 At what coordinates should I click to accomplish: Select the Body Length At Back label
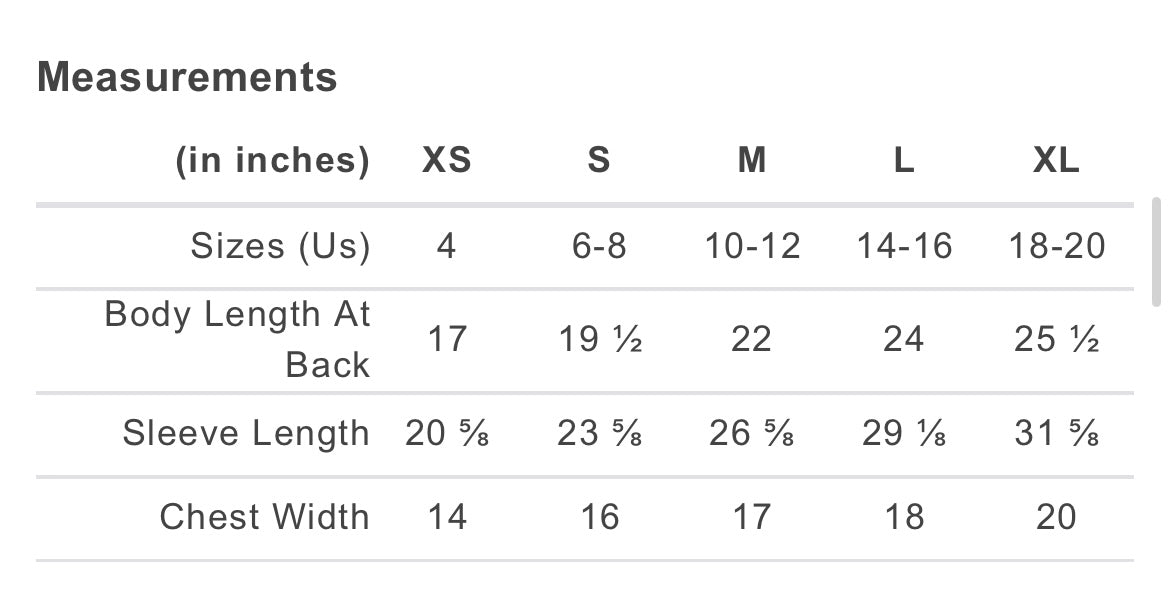[237, 340]
